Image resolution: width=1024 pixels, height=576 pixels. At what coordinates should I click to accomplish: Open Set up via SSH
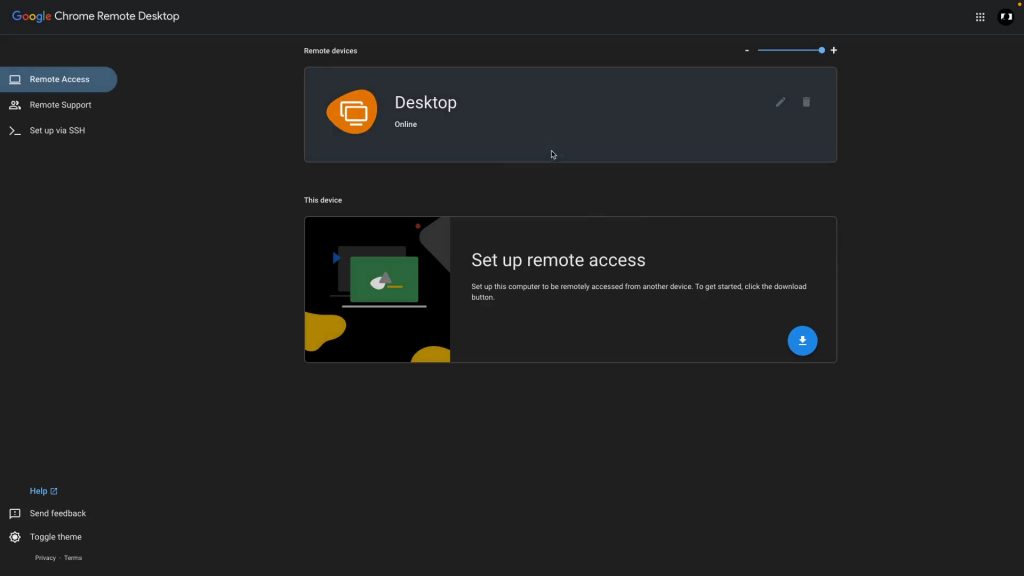pos(58,131)
